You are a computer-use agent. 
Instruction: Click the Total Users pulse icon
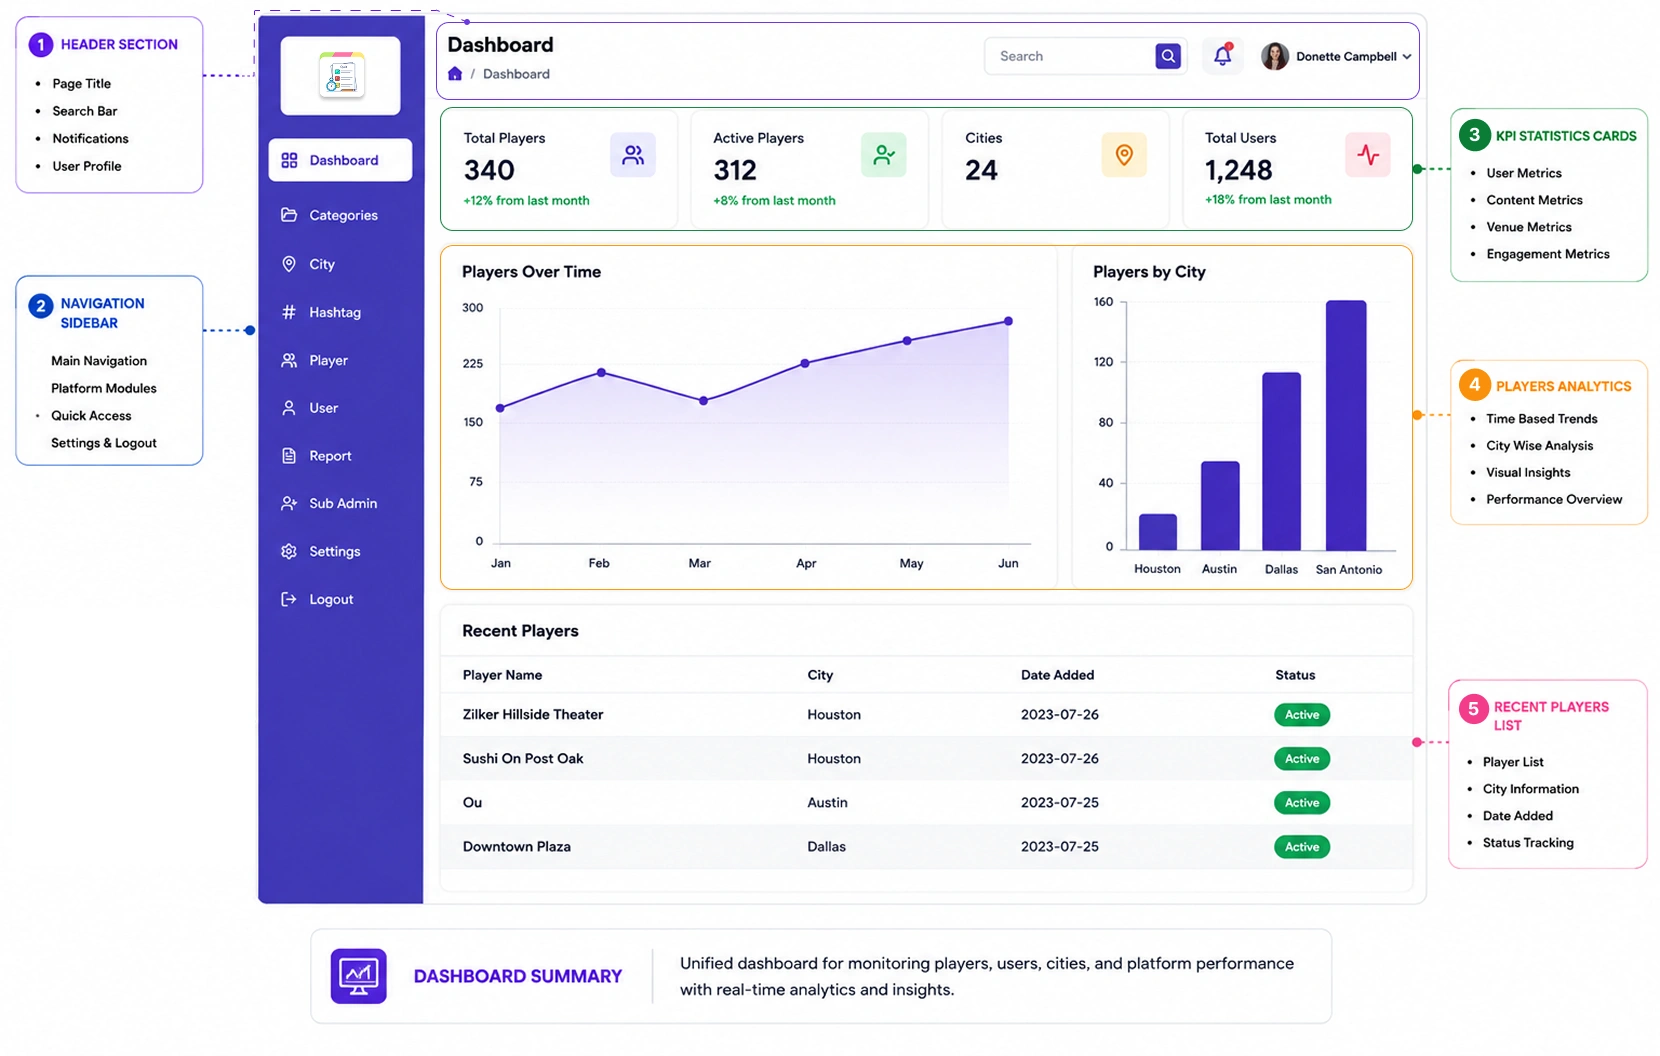(x=1368, y=155)
